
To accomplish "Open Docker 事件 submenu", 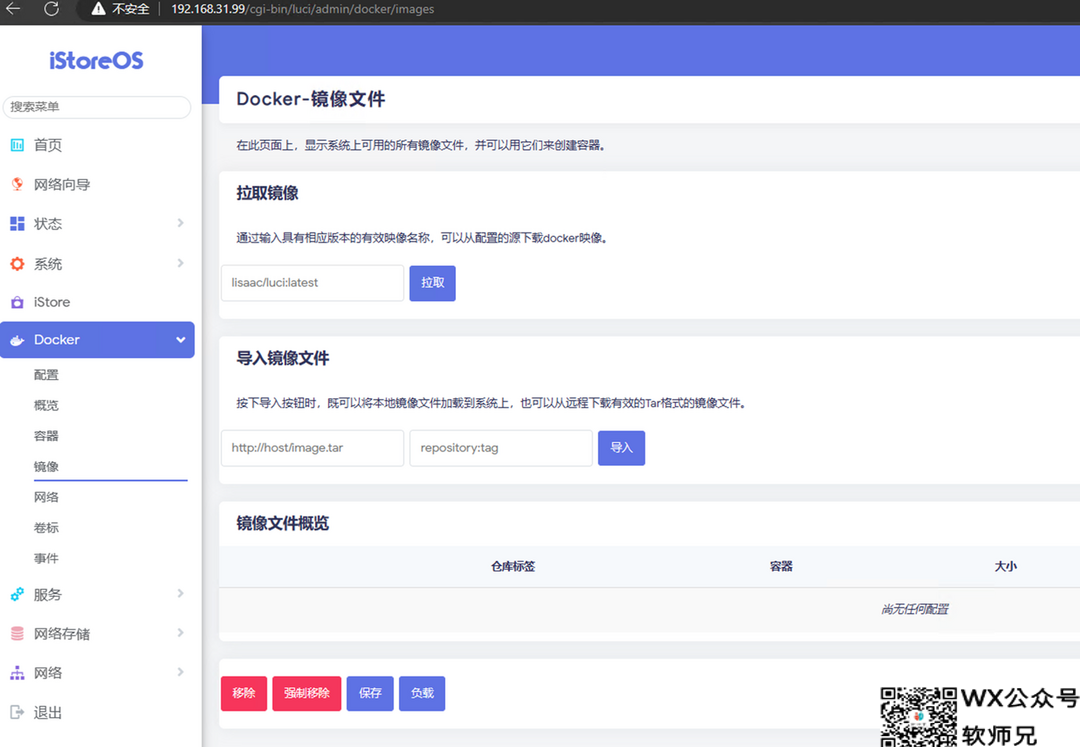I will 46,558.
